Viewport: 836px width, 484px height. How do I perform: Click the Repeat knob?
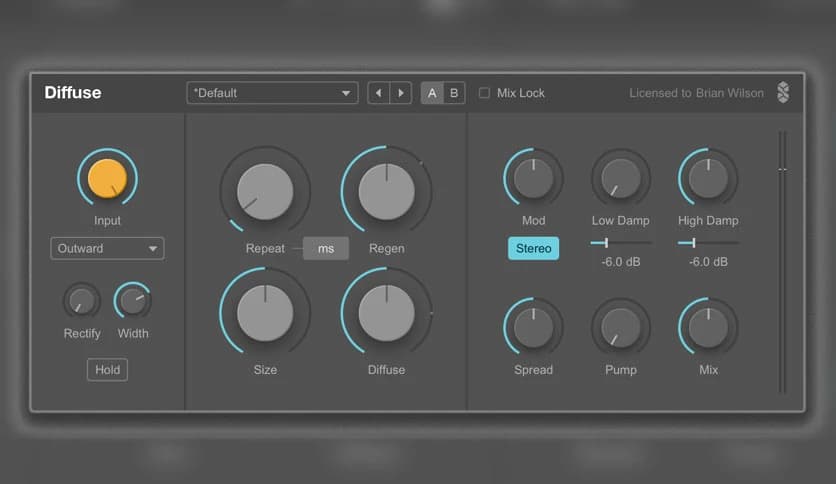tap(265, 191)
